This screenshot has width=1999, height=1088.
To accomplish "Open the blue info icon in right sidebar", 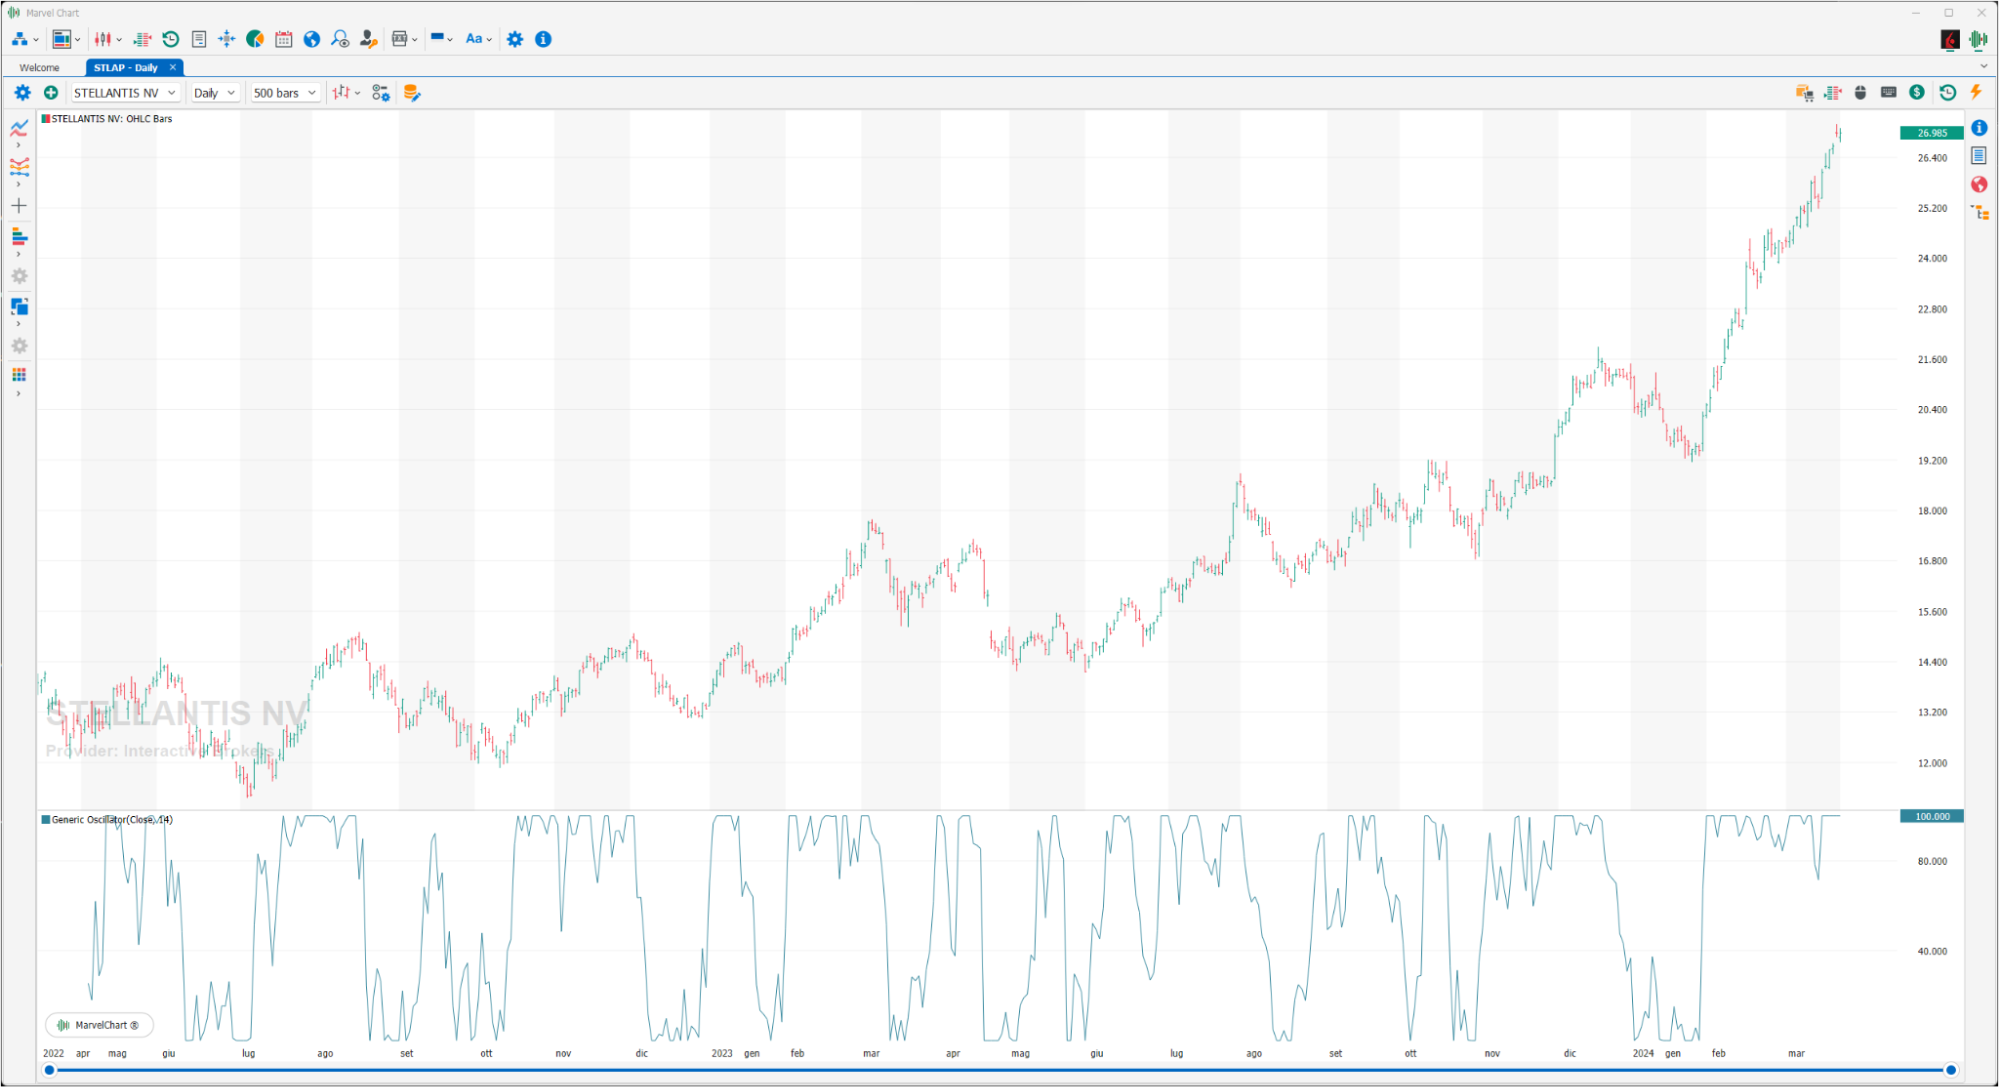I will (1979, 128).
